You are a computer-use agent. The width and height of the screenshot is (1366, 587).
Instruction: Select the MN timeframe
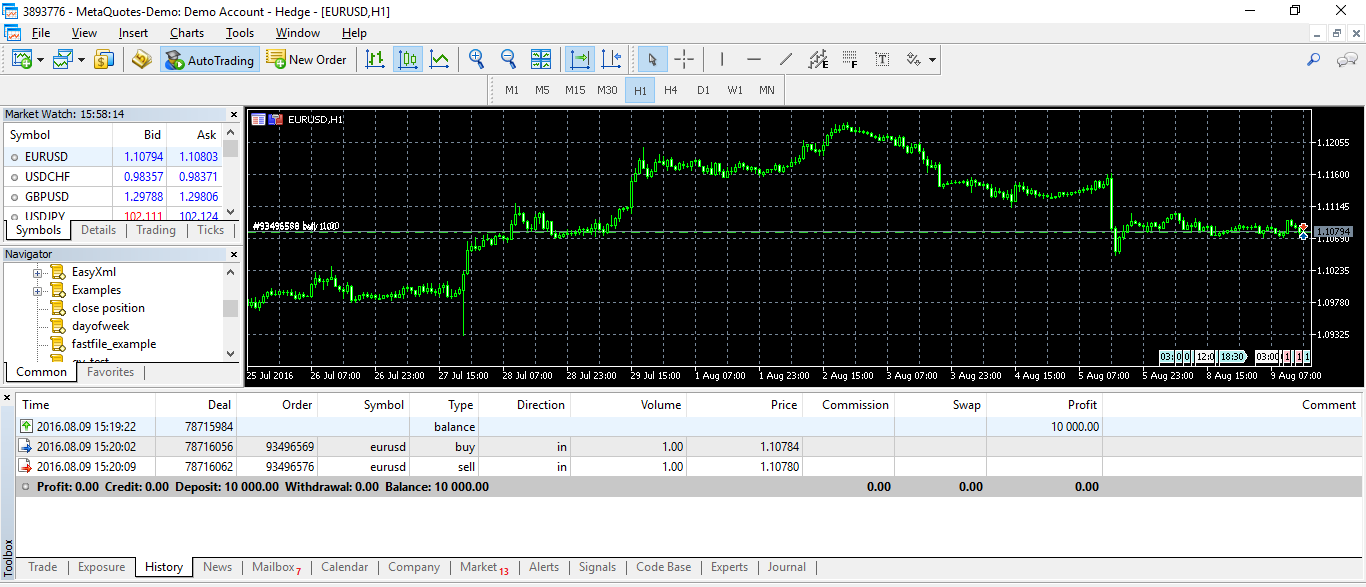point(767,90)
